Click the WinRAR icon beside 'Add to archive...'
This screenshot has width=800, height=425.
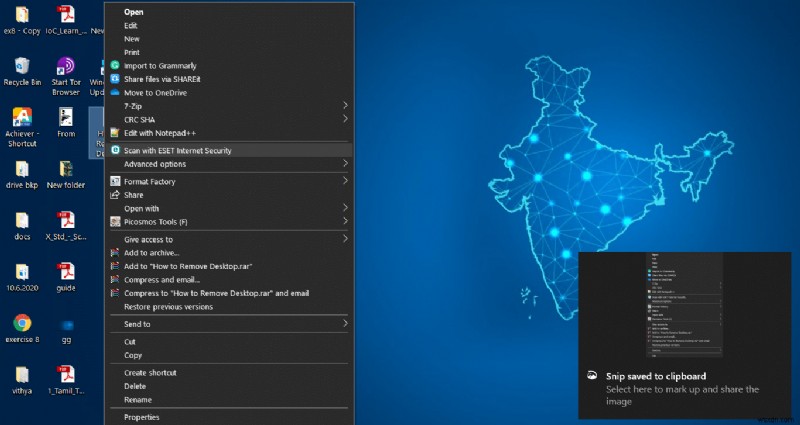tap(115, 253)
